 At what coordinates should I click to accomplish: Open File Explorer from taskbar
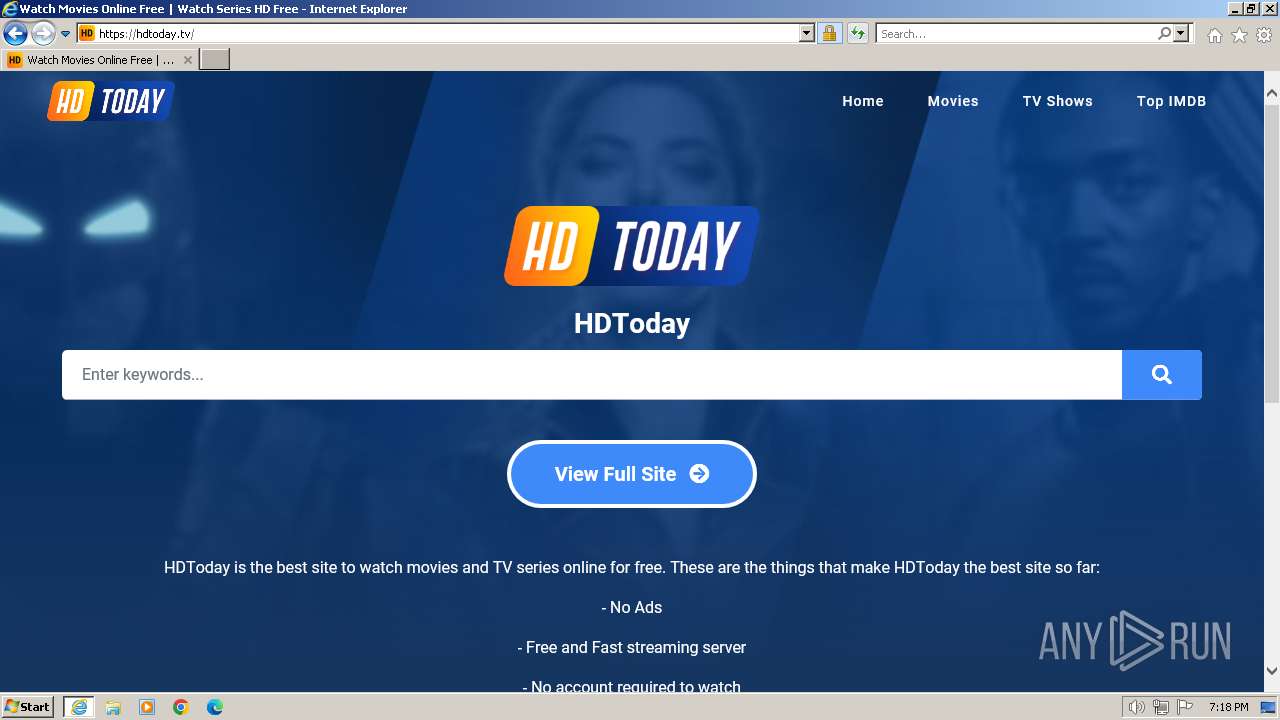point(113,707)
